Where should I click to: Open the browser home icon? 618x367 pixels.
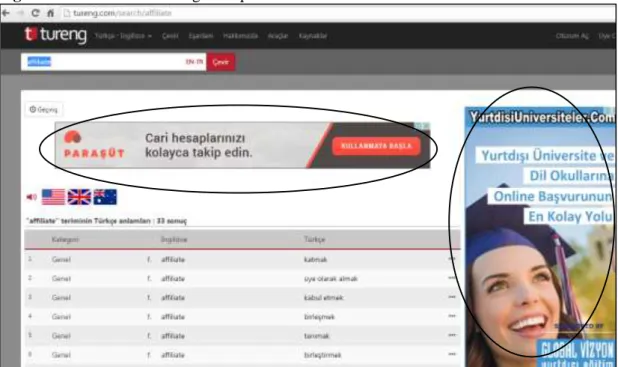tap(50, 13)
